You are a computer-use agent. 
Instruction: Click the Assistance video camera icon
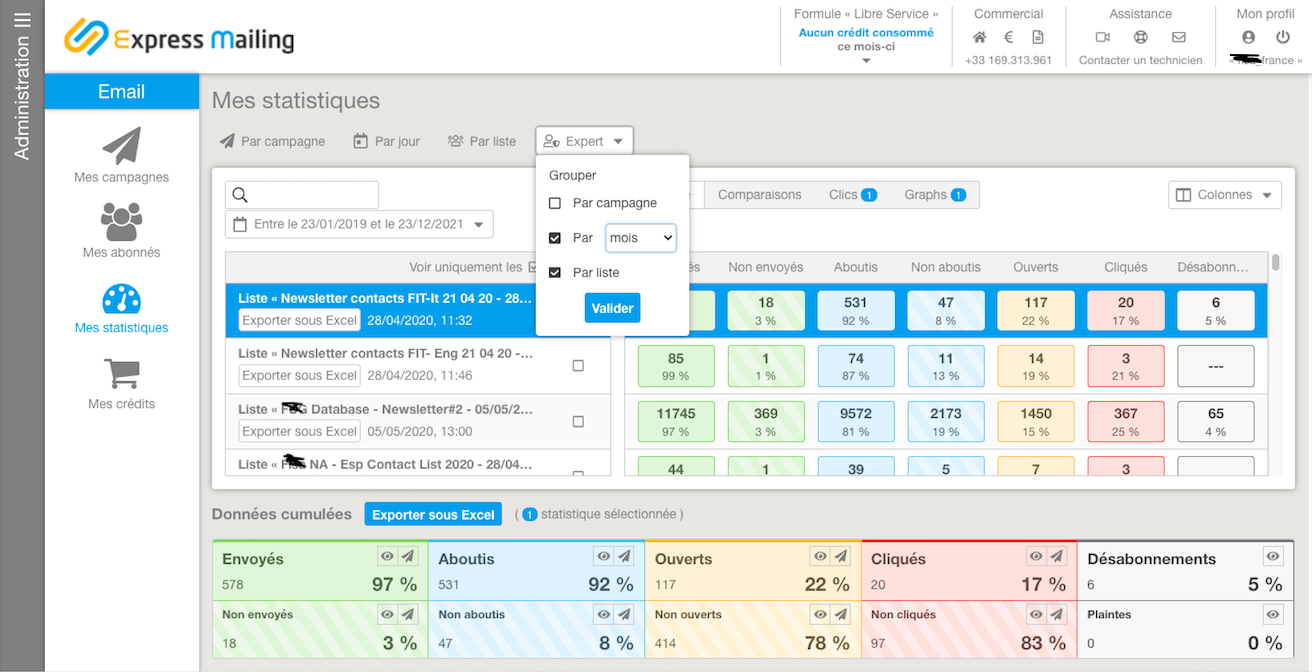tap(1103, 37)
